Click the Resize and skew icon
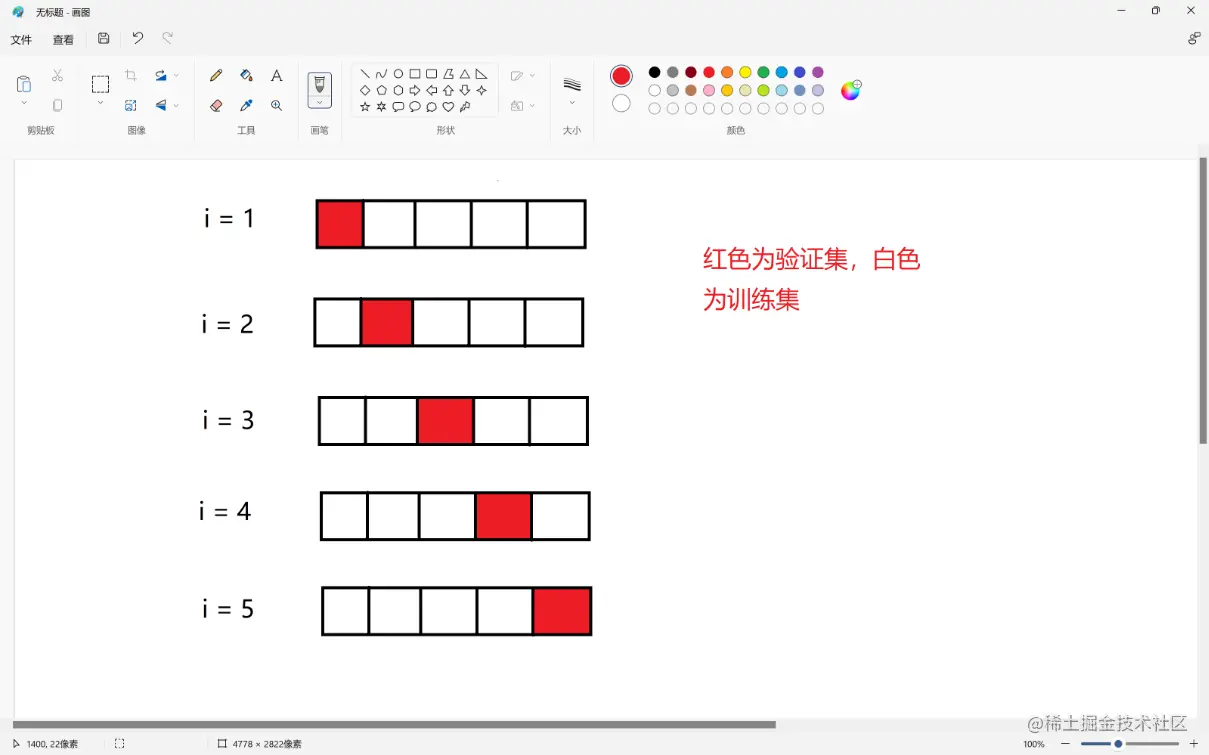Screen dimensions: 1209x755 click(131, 105)
